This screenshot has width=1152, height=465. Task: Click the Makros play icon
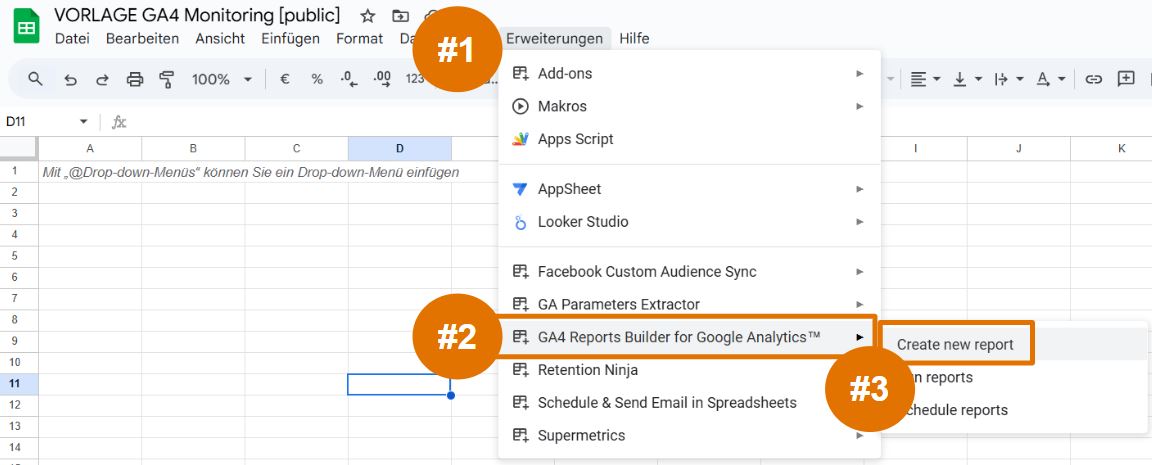tap(520, 106)
